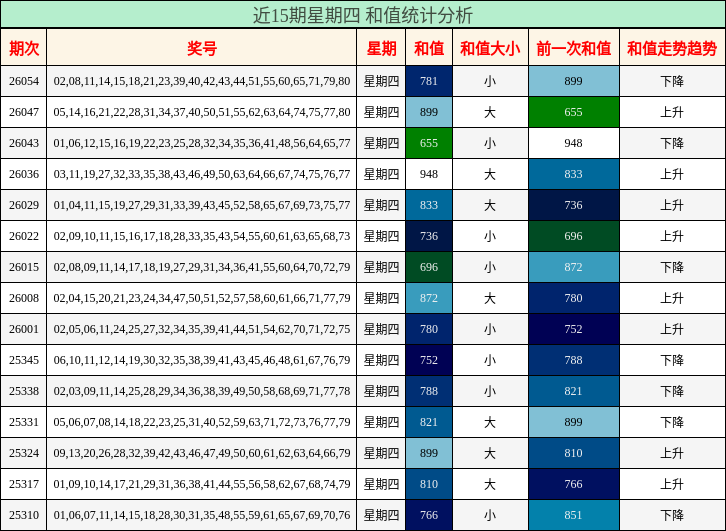The width and height of the screenshot is (726, 531).
Task: Select 和值 cell 872 in row 26008
Action: click(x=429, y=298)
